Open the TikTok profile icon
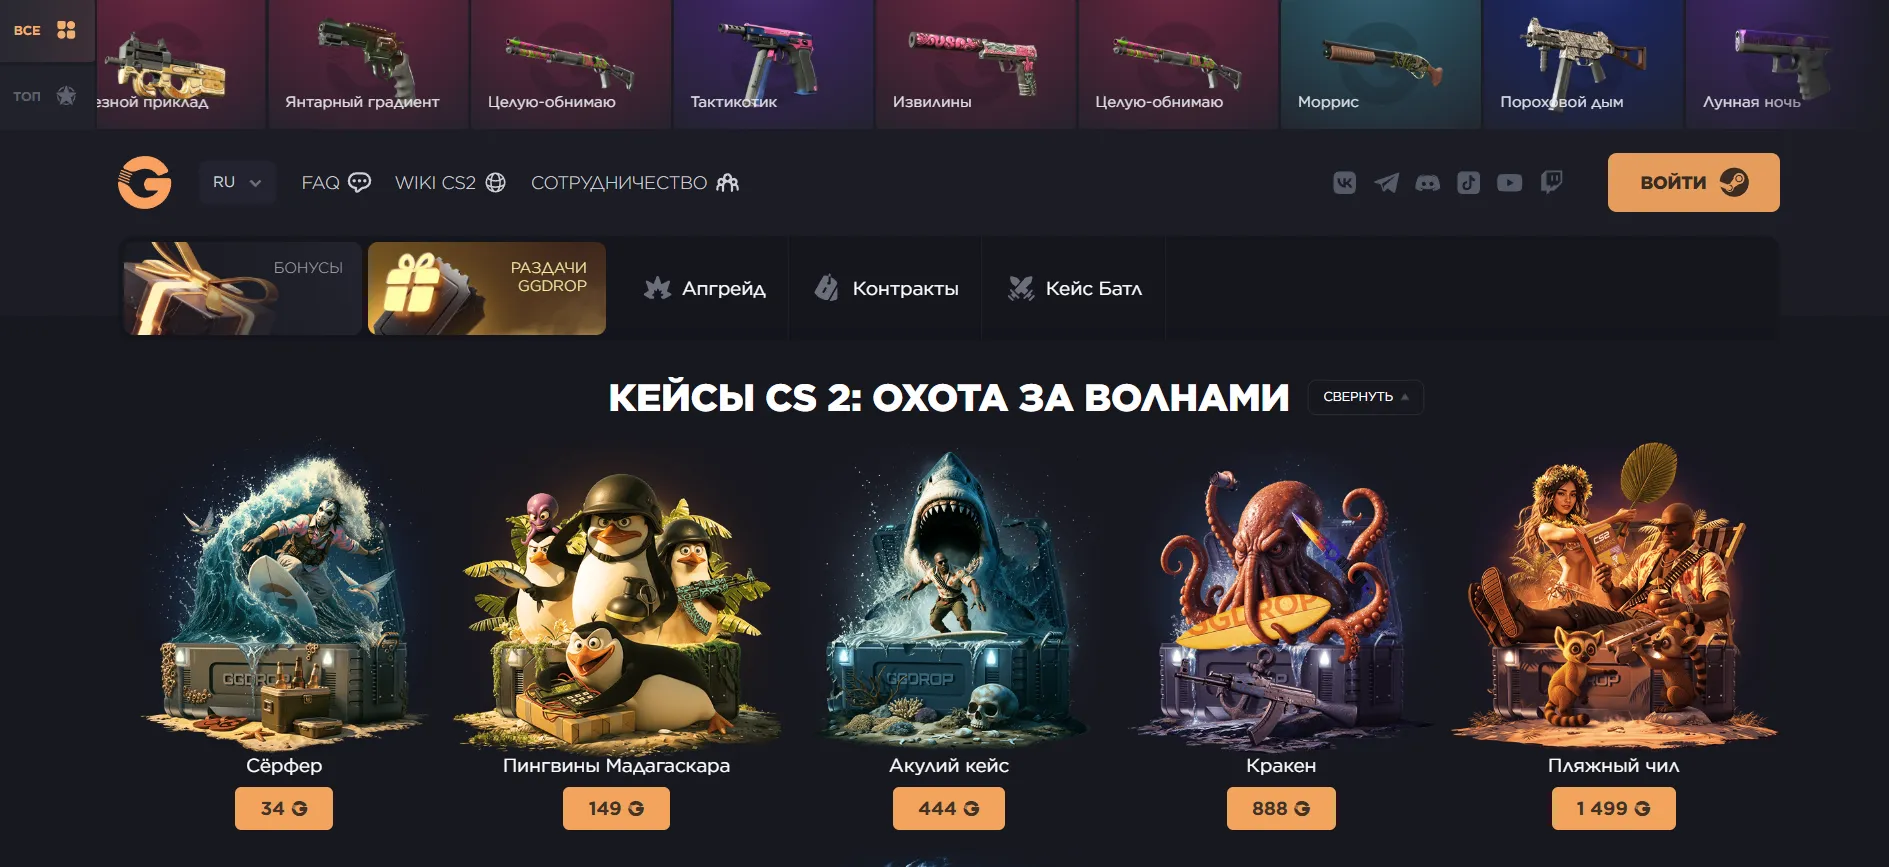Viewport: 1889px width, 867px height. tap(1468, 182)
